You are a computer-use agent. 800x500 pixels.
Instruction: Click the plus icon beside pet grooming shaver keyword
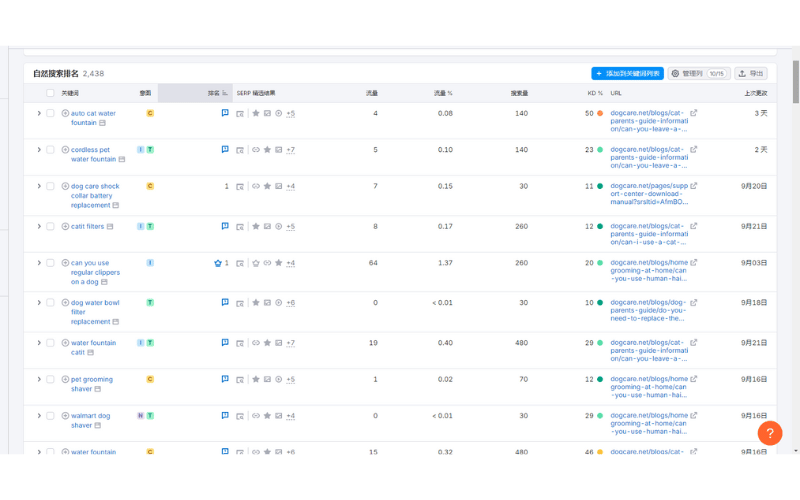[x=65, y=379]
